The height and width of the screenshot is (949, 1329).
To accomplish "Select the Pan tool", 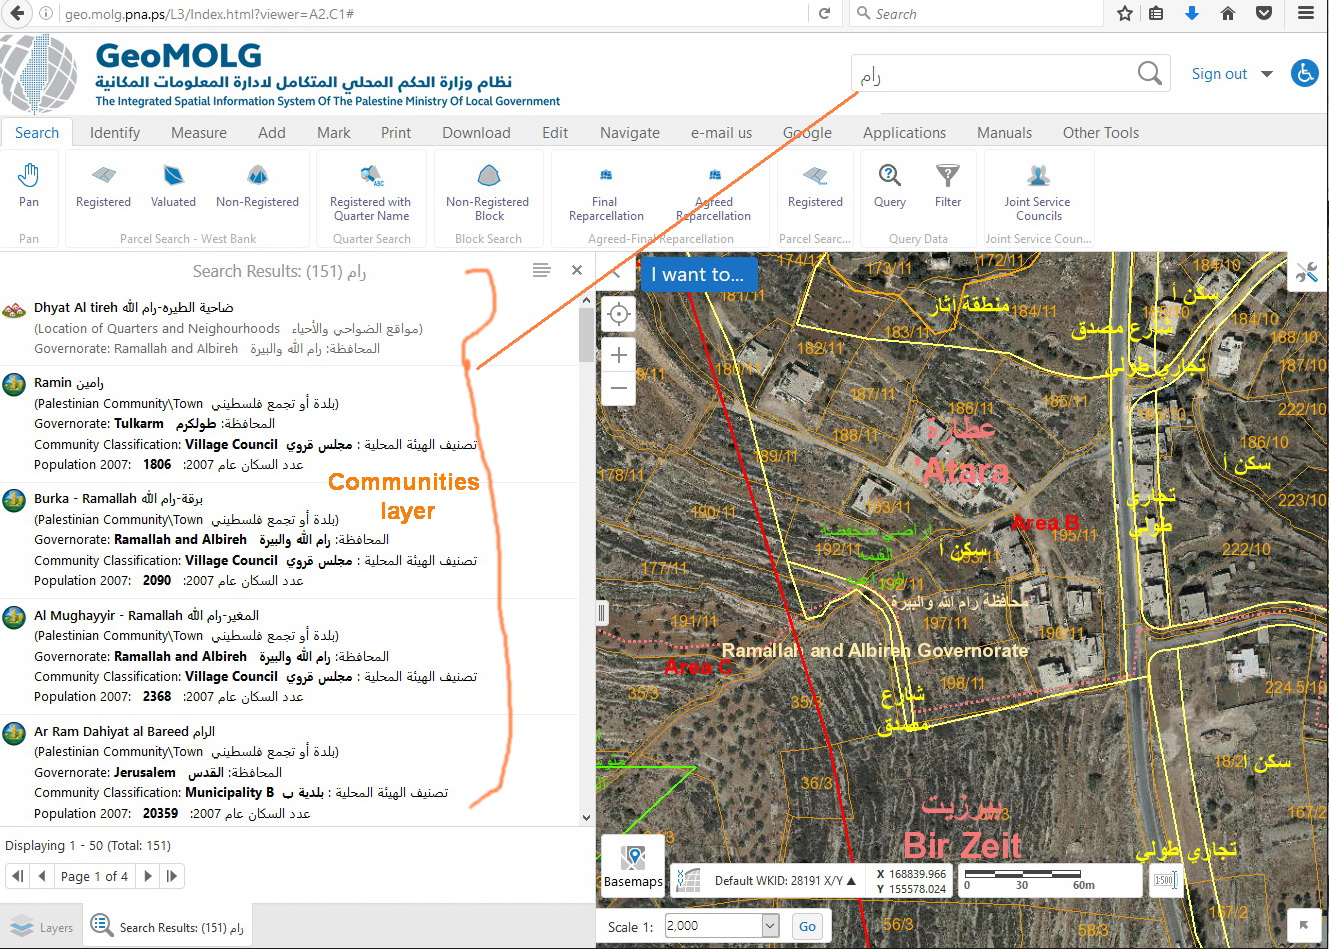I will click(29, 187).
